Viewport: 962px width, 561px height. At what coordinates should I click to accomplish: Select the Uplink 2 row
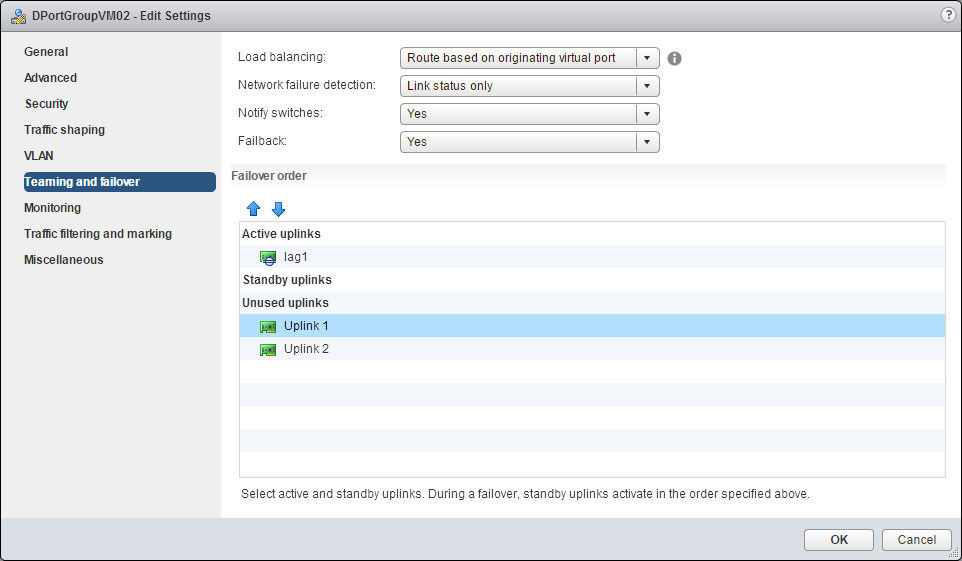(306, 349)
